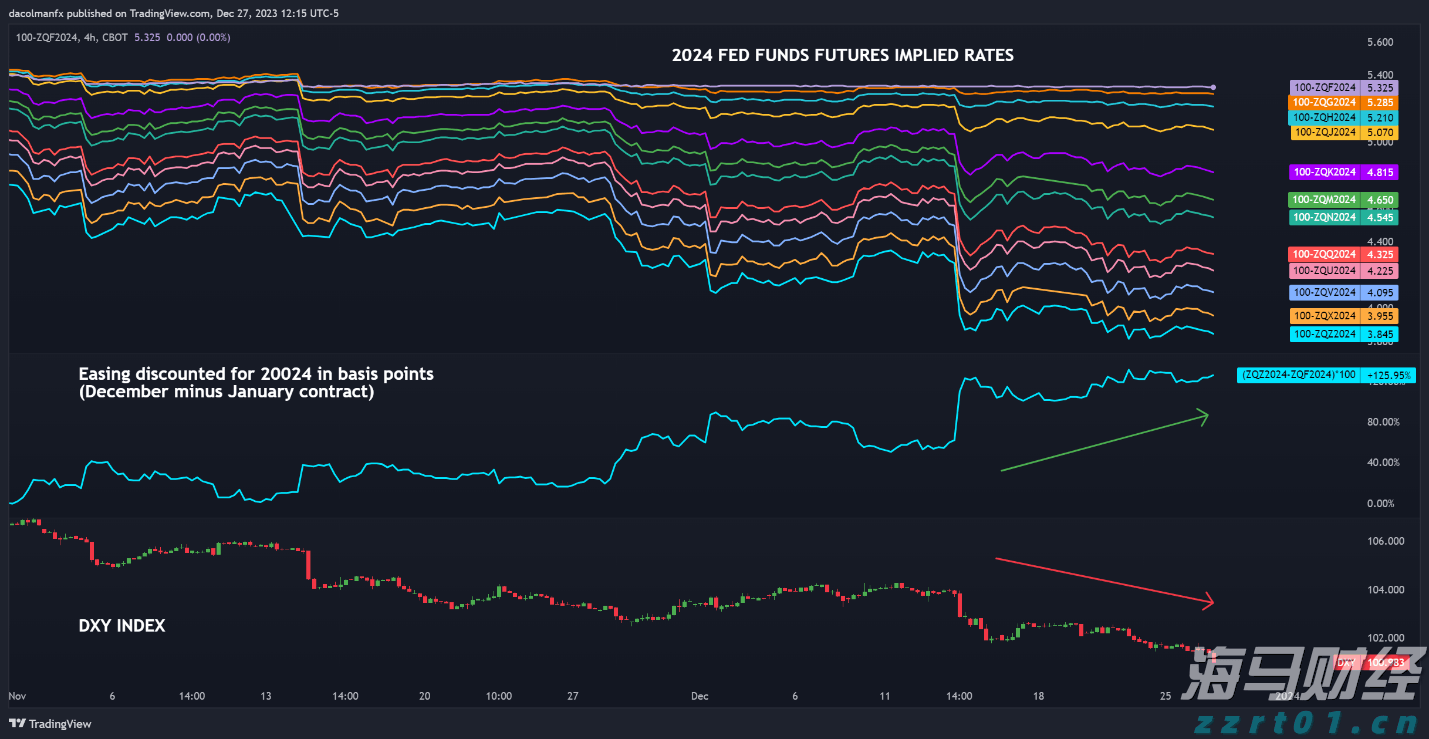The width and height of the screenshot is (1429, 739).
Task: Select the purple 100-ZQK2024 label
Action: tap(1345, 172)
